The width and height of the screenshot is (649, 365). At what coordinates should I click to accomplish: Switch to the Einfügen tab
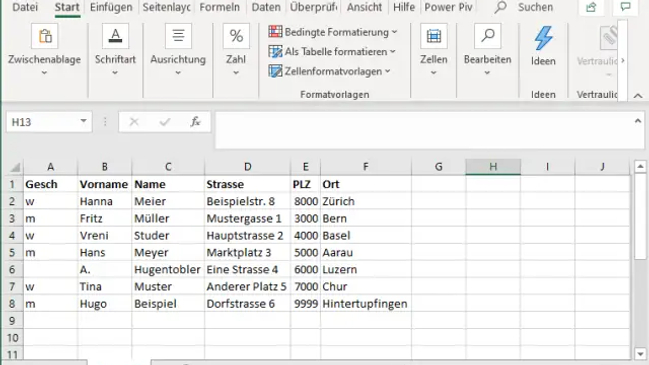click(111, 7)
